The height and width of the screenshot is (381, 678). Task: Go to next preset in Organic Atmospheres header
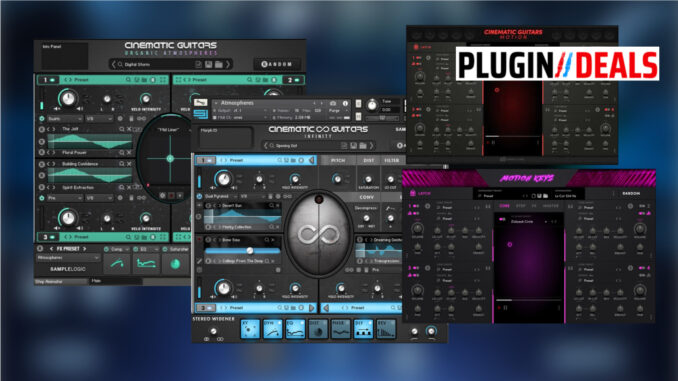click(x=228, y=64)
